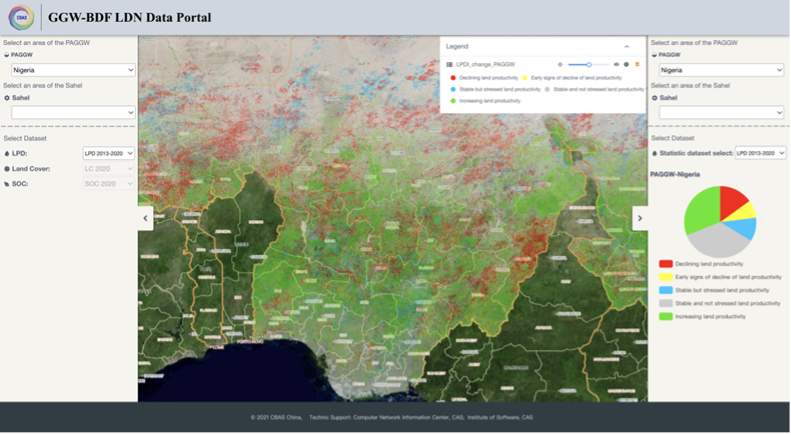Click the dark info icon in Legend

626,63
